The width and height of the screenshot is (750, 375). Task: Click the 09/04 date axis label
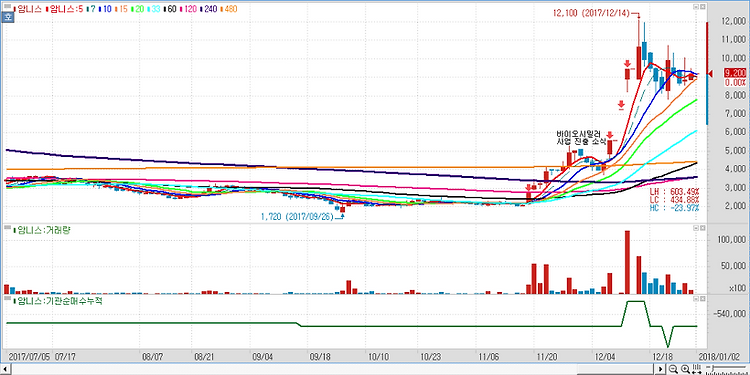[262, 357]
